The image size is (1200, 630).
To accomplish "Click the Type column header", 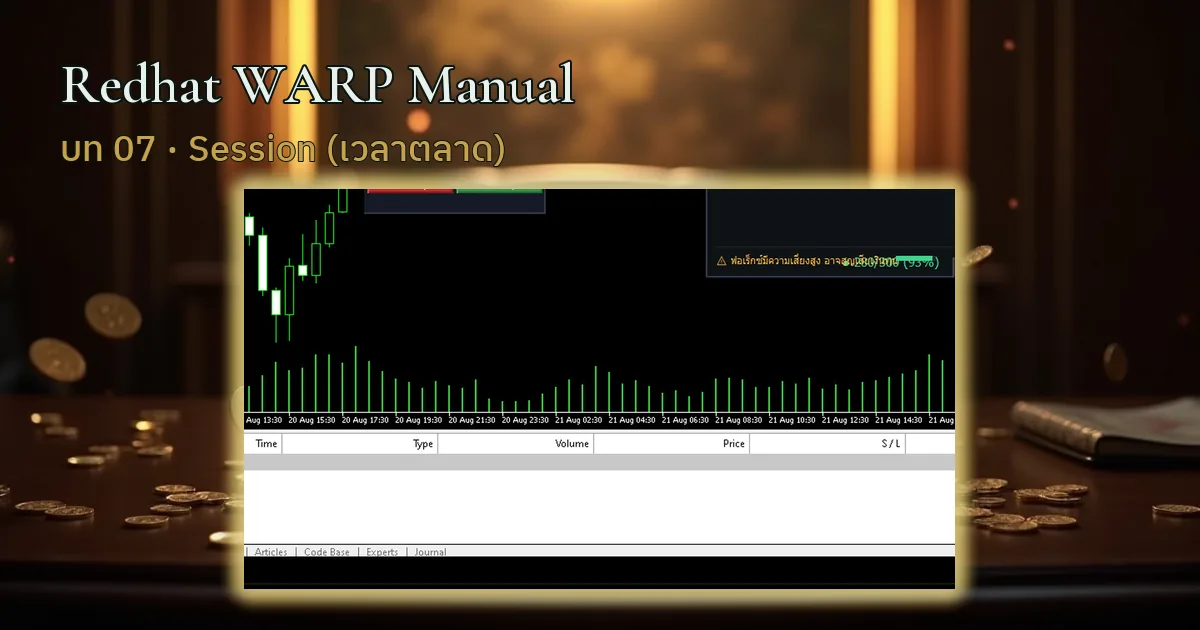I will pyautogui.click(x=360, y=444).
